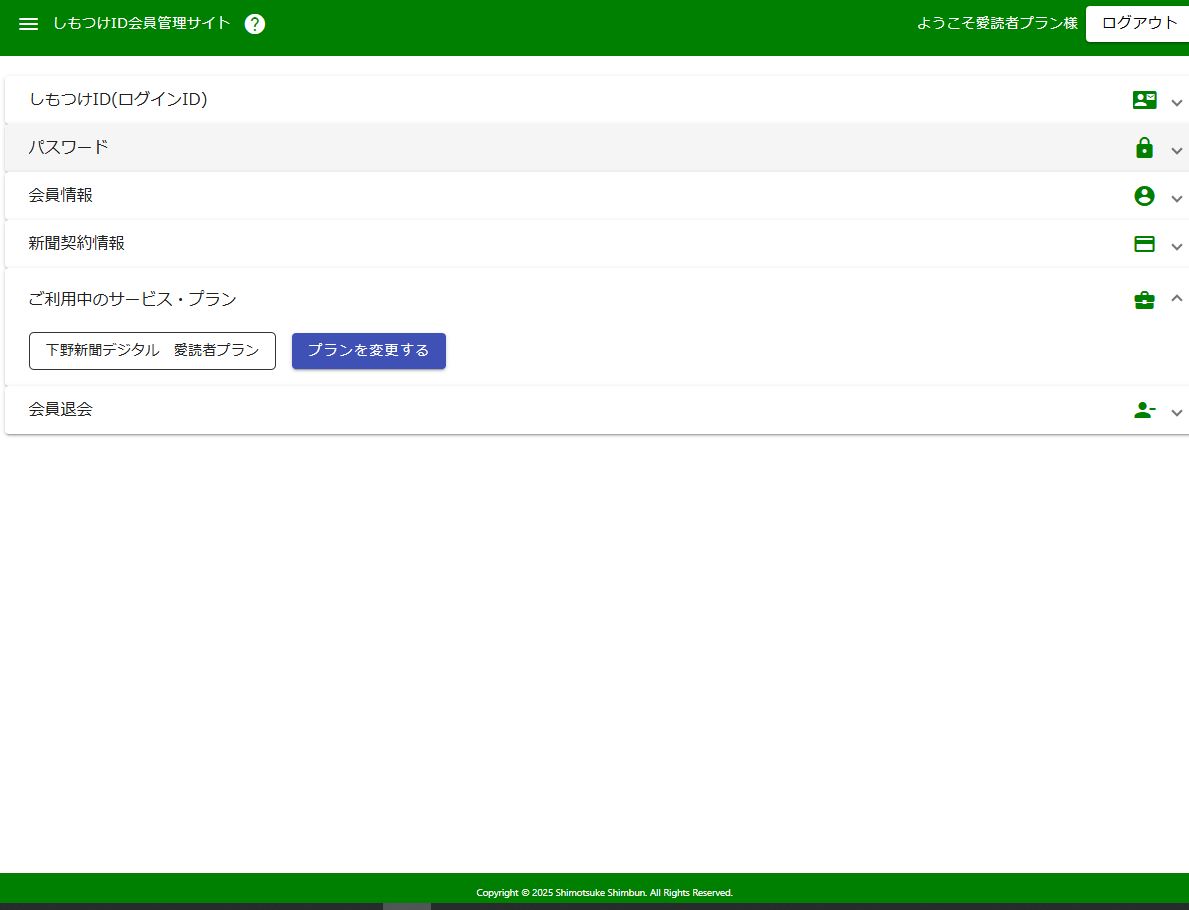Collapse the ご利用中のサービス・プラン chevron
1189x910 pixels.
(x=1177, y=298)
